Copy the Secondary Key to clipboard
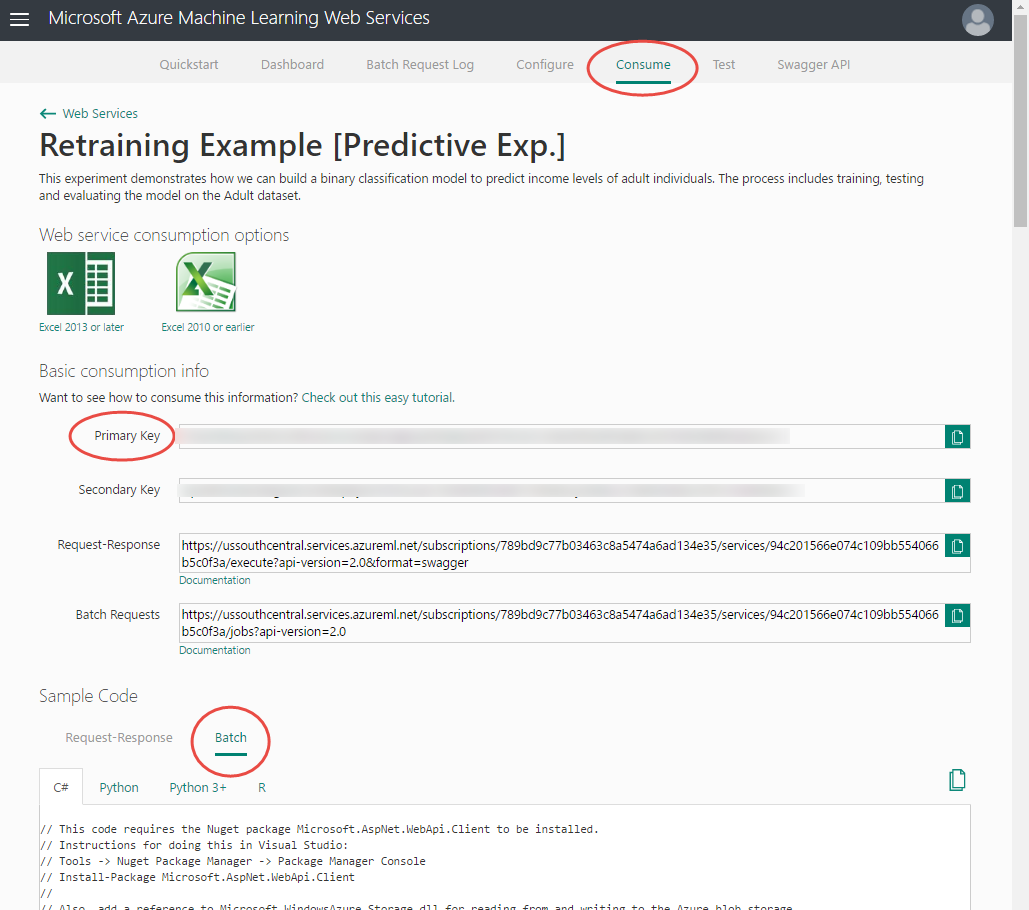This screenshot has width=1029, height=910. click(x=957, y=491)
